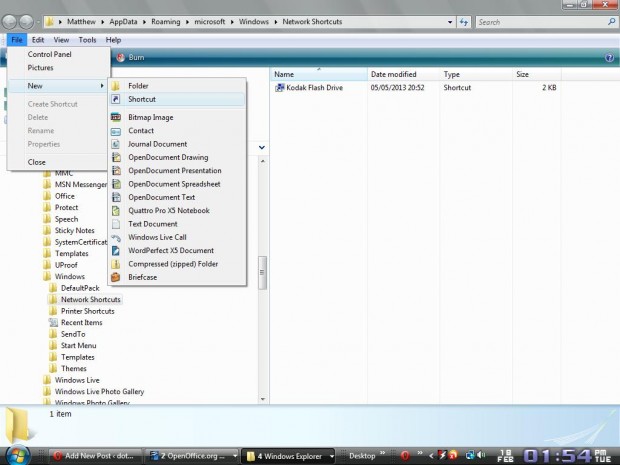Image resolution: width=620 pixels, height=465 pixels.
Task: Click the Compressed (zipped) Folder icon
Action: 117,264
